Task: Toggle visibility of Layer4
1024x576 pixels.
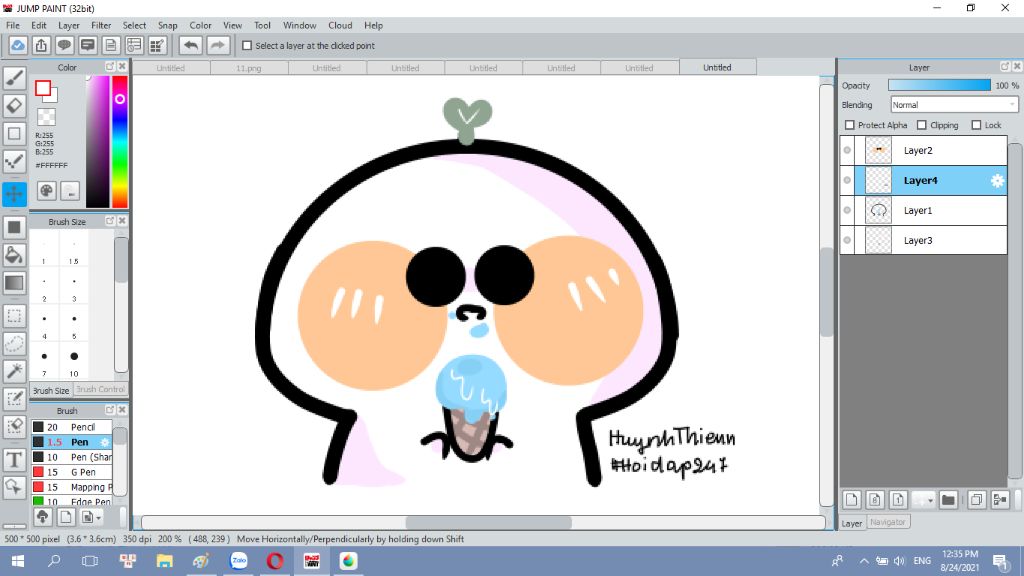Action: tap(847, 180)
